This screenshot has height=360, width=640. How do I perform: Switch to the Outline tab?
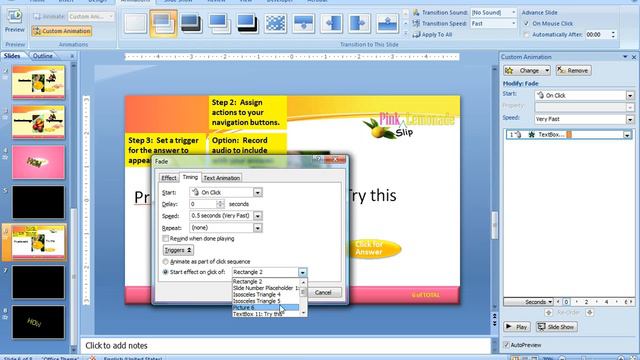pyautogui.click(x=43, y=56)
